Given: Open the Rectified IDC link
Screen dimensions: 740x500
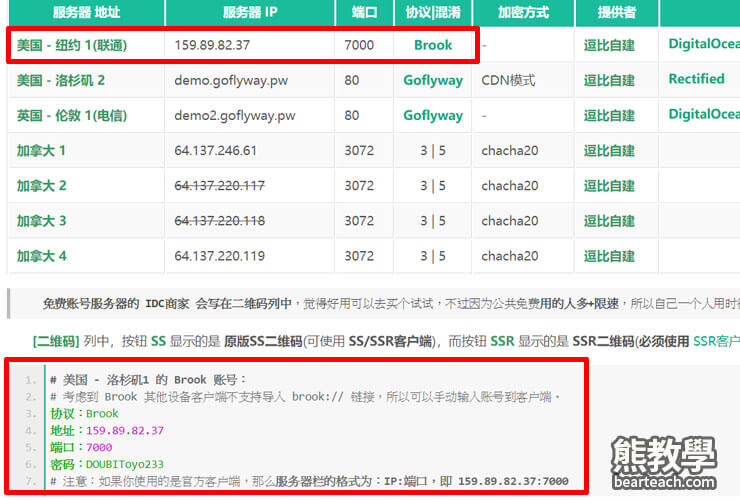Looking at the screenshot, I should tap(697, 79).
